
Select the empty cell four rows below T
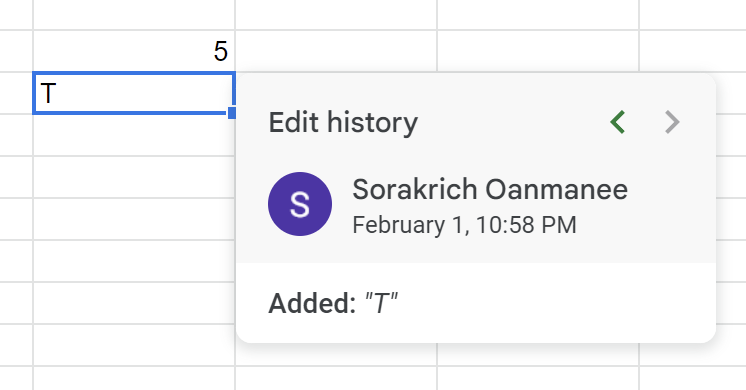134,261
